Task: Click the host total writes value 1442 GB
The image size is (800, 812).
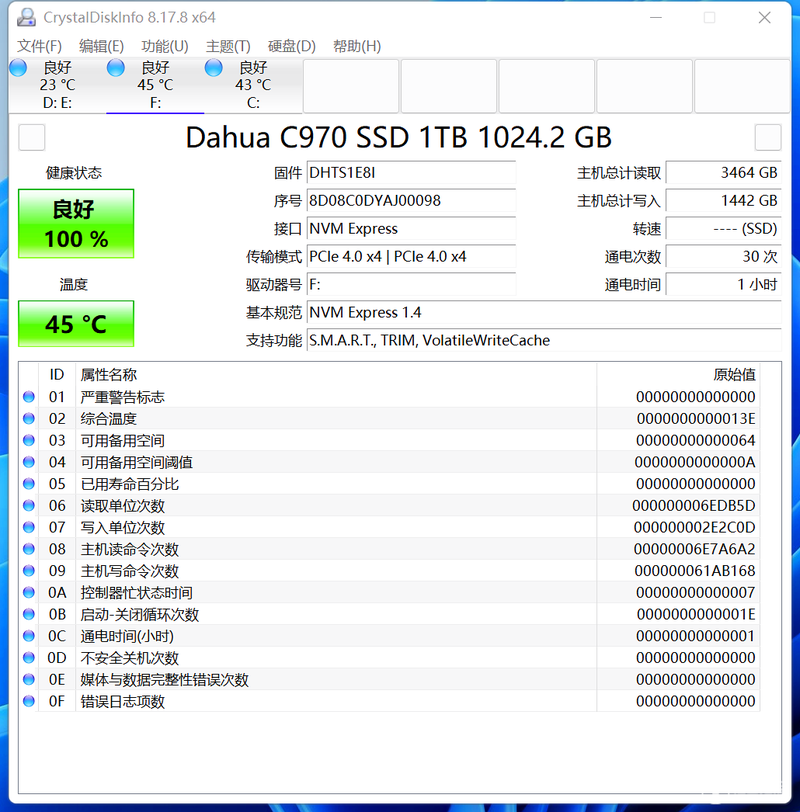Action: click(723, 201)
